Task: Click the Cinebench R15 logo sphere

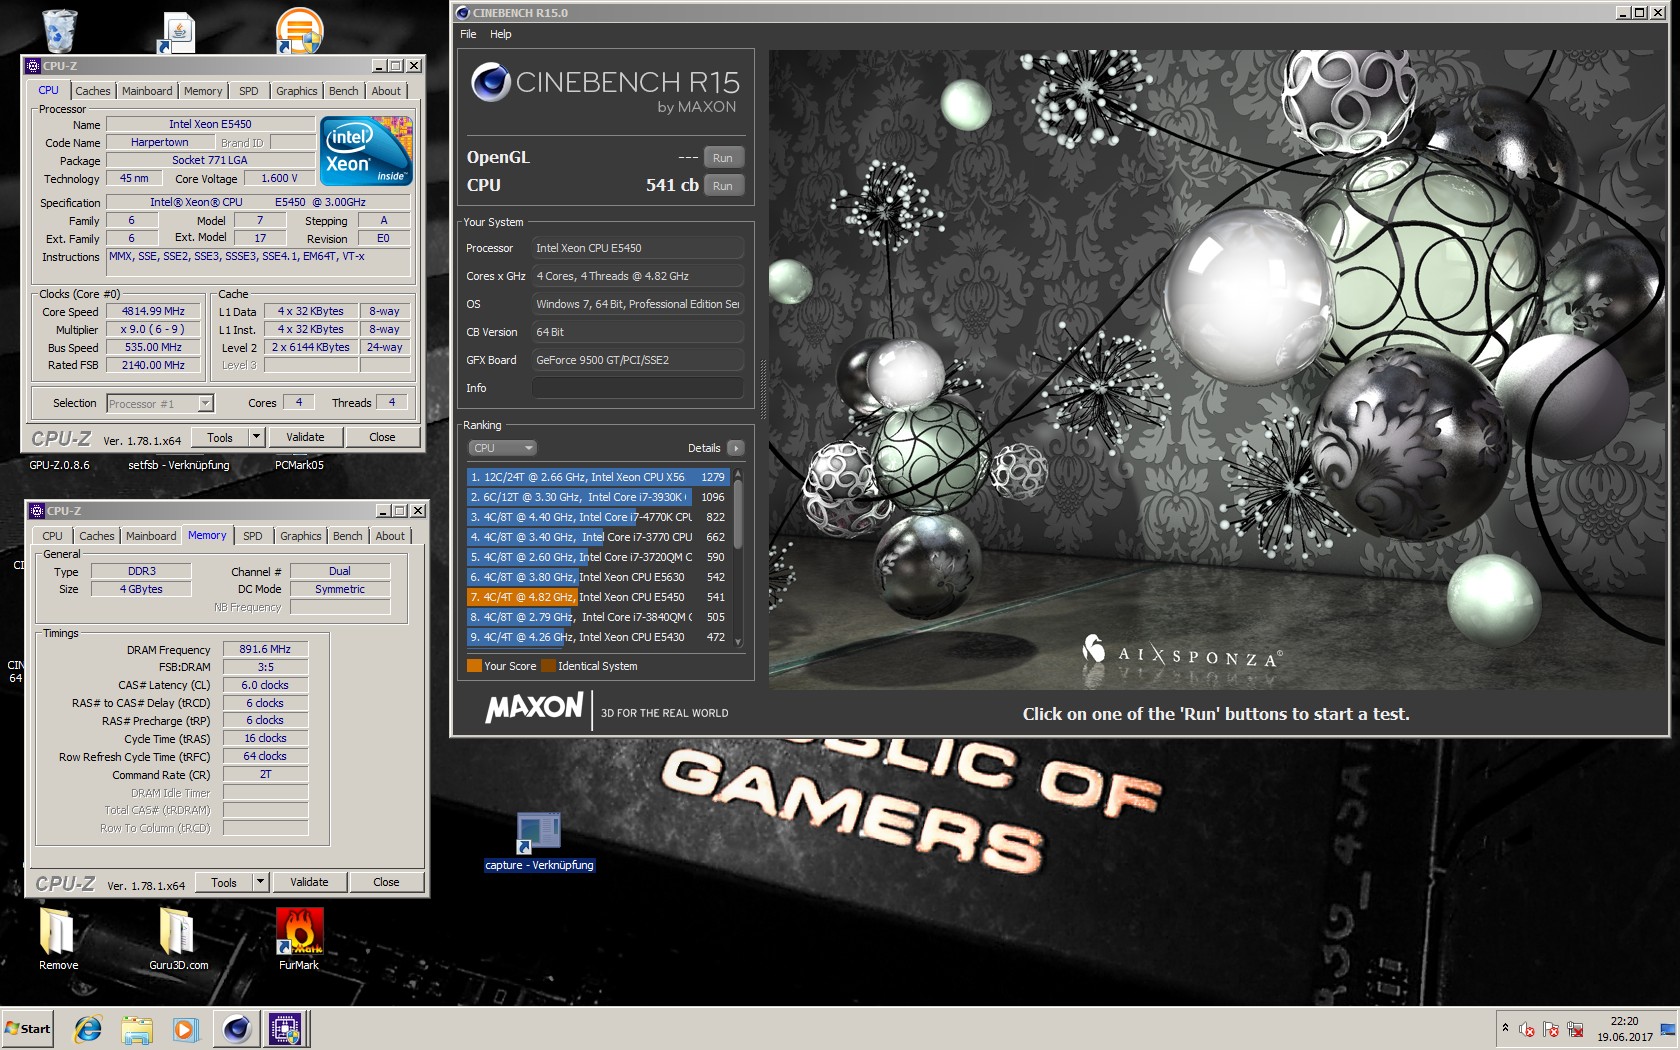Action: pos(491,82)
